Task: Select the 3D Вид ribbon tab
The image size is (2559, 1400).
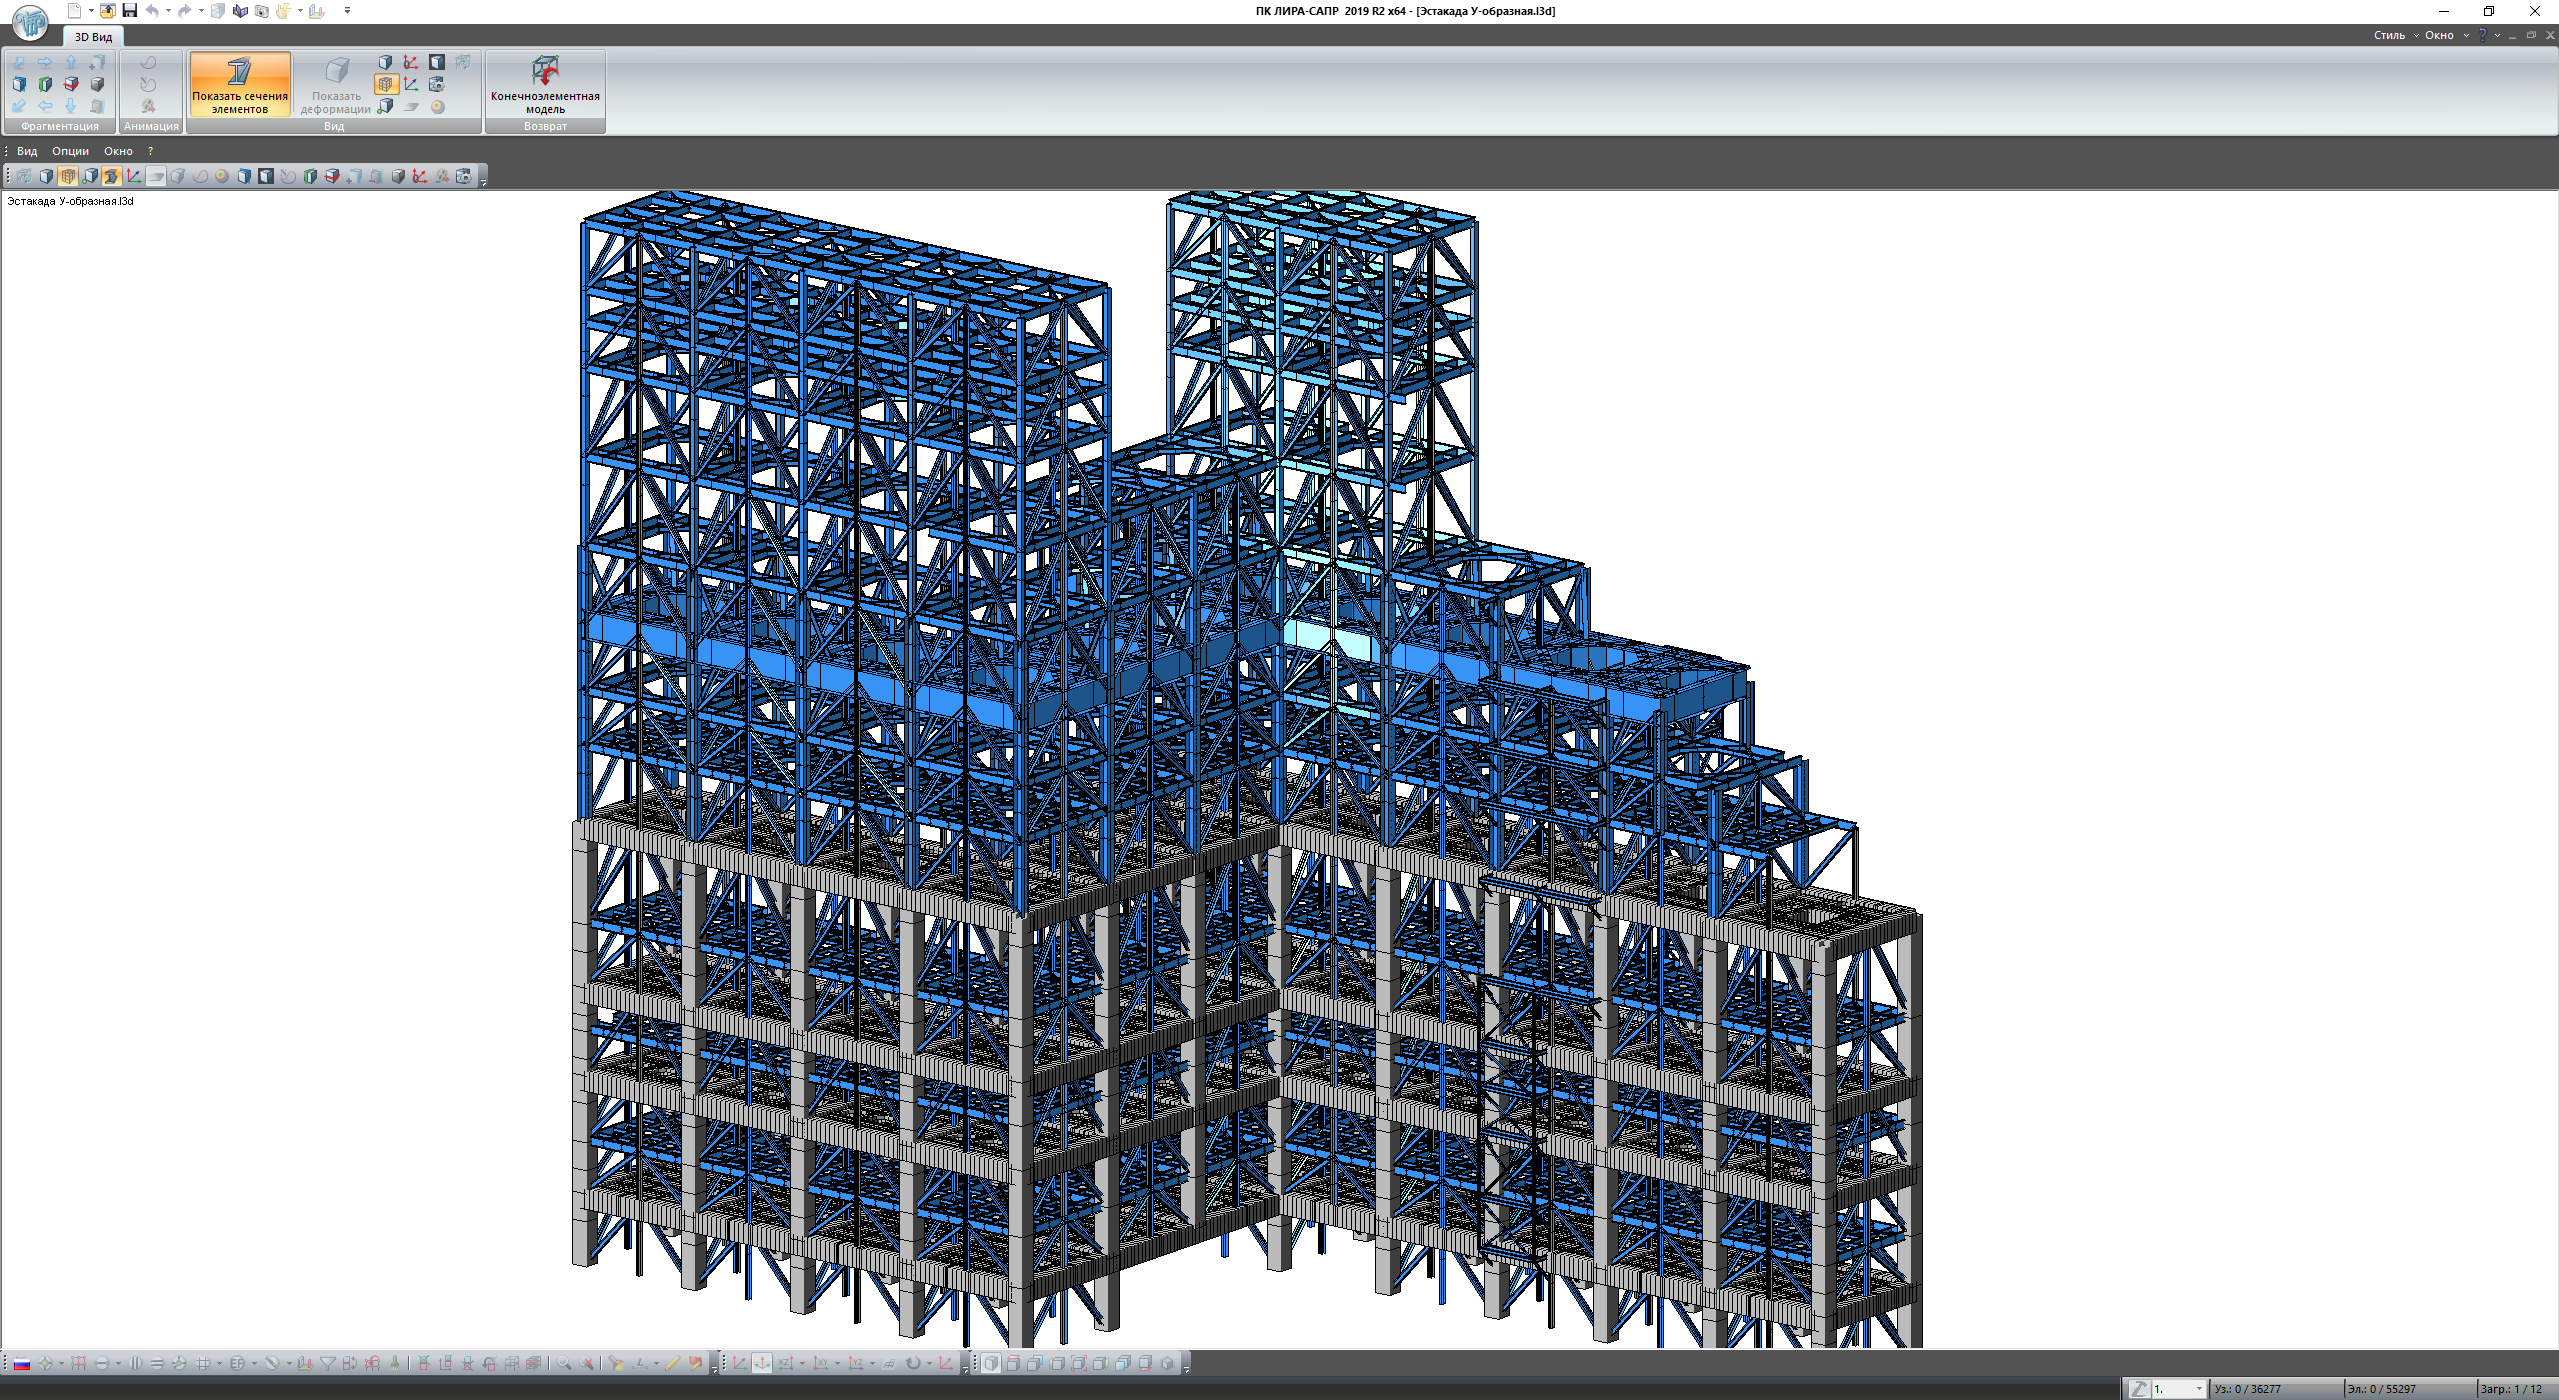Action: 93,37
